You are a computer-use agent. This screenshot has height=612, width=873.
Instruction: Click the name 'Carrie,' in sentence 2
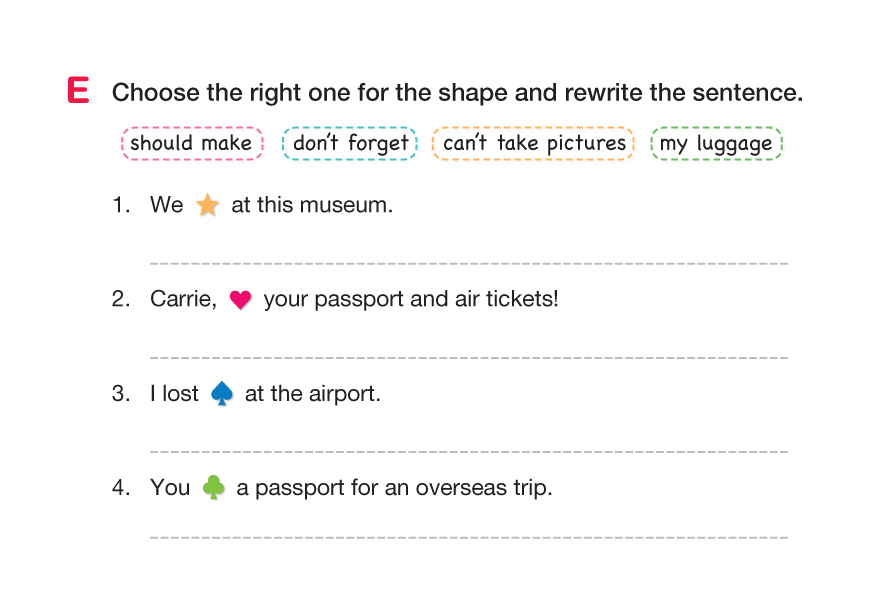click(183, 299)
